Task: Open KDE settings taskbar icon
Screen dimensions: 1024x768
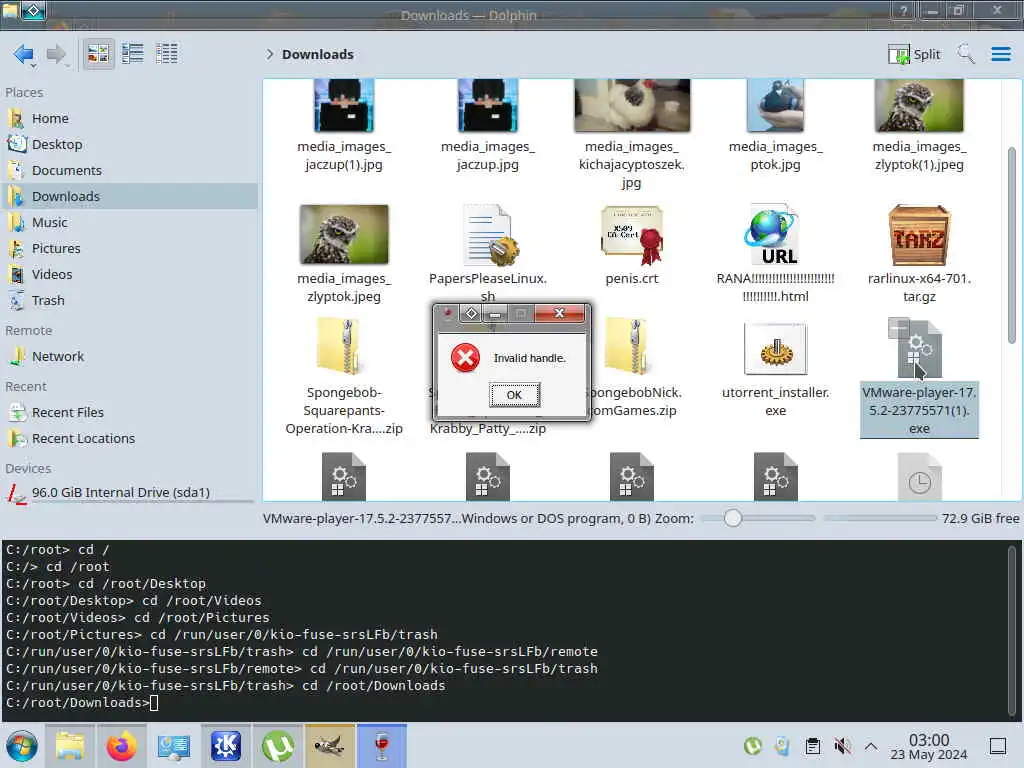Action: click(226, 746)
